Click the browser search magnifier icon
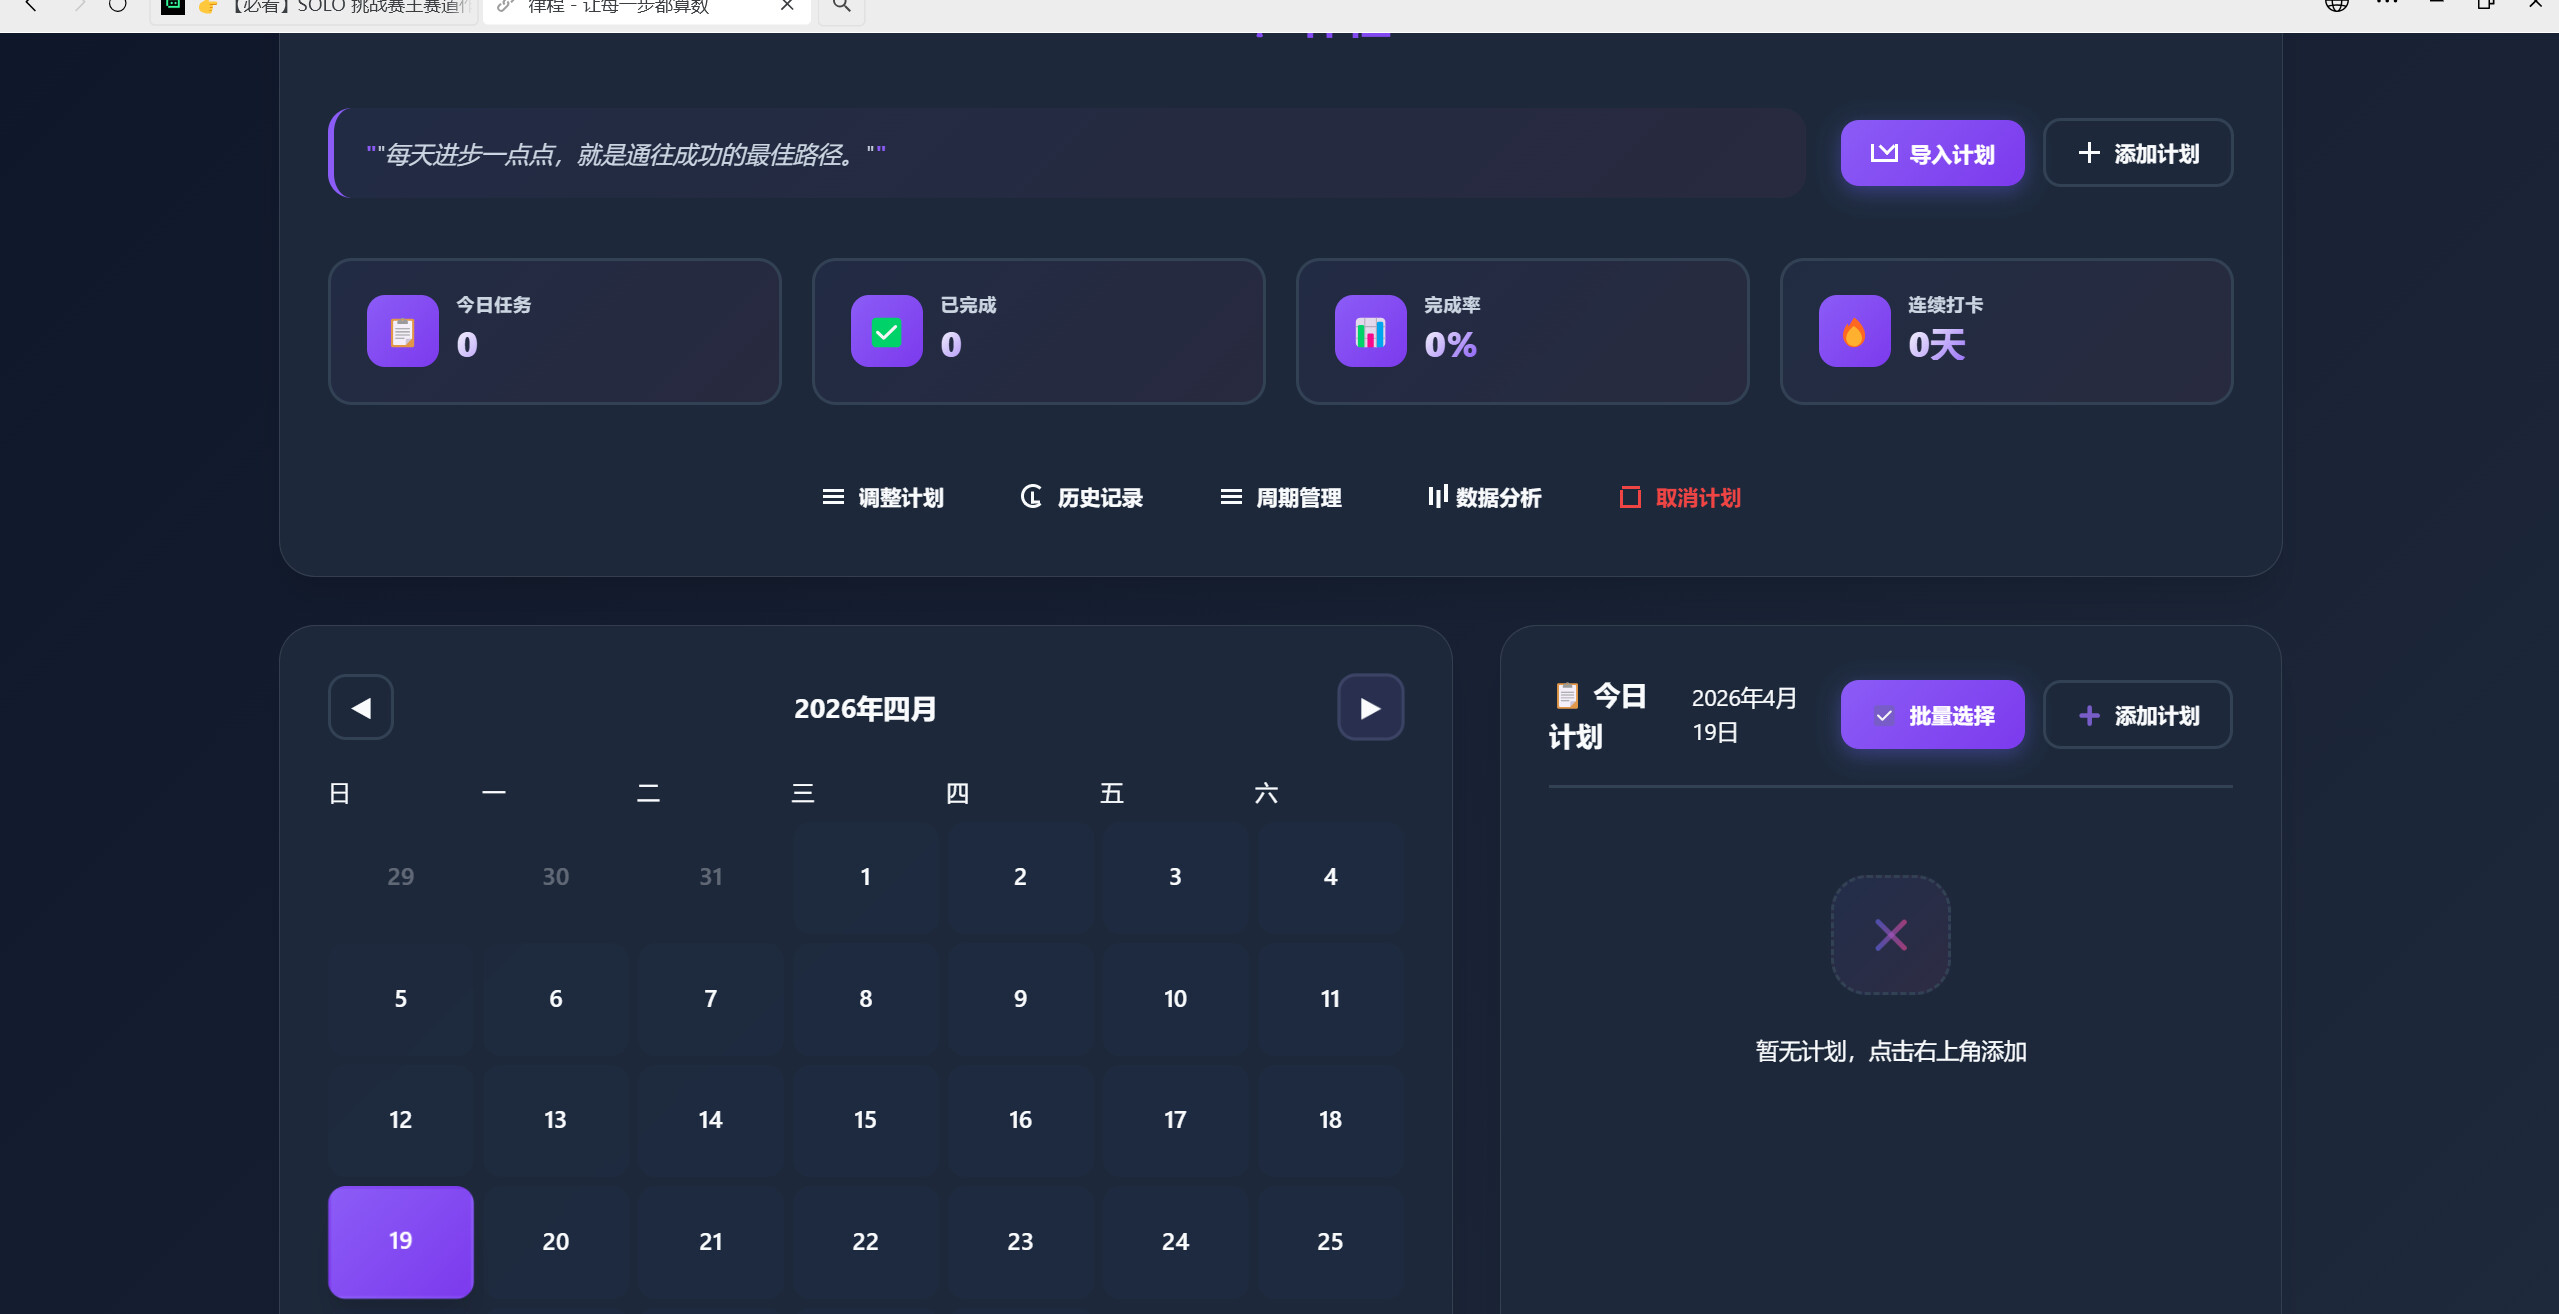Viewport: 2559px width, 1314px height. coord(842,8)
